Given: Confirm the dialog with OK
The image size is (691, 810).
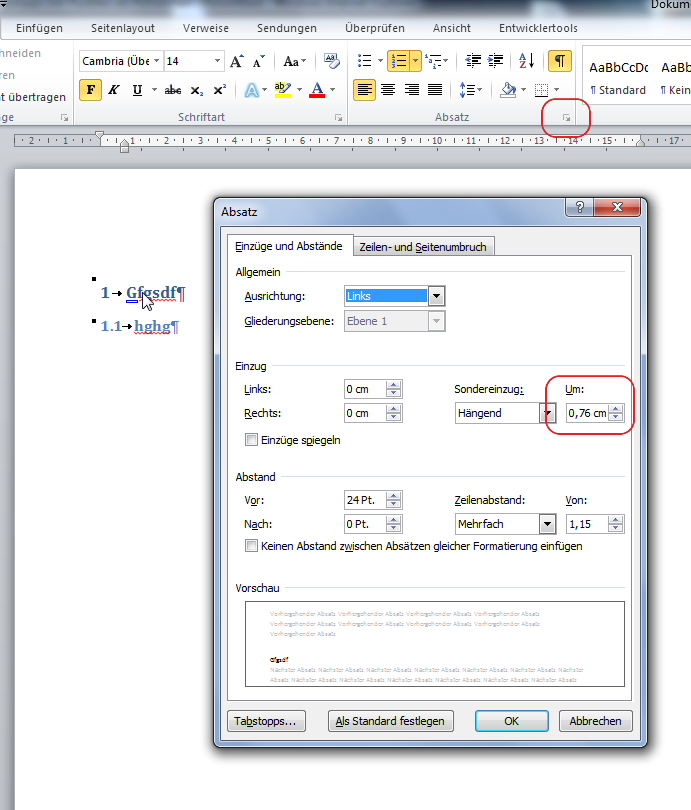Looking at the screenshot, I should [511, 721].
